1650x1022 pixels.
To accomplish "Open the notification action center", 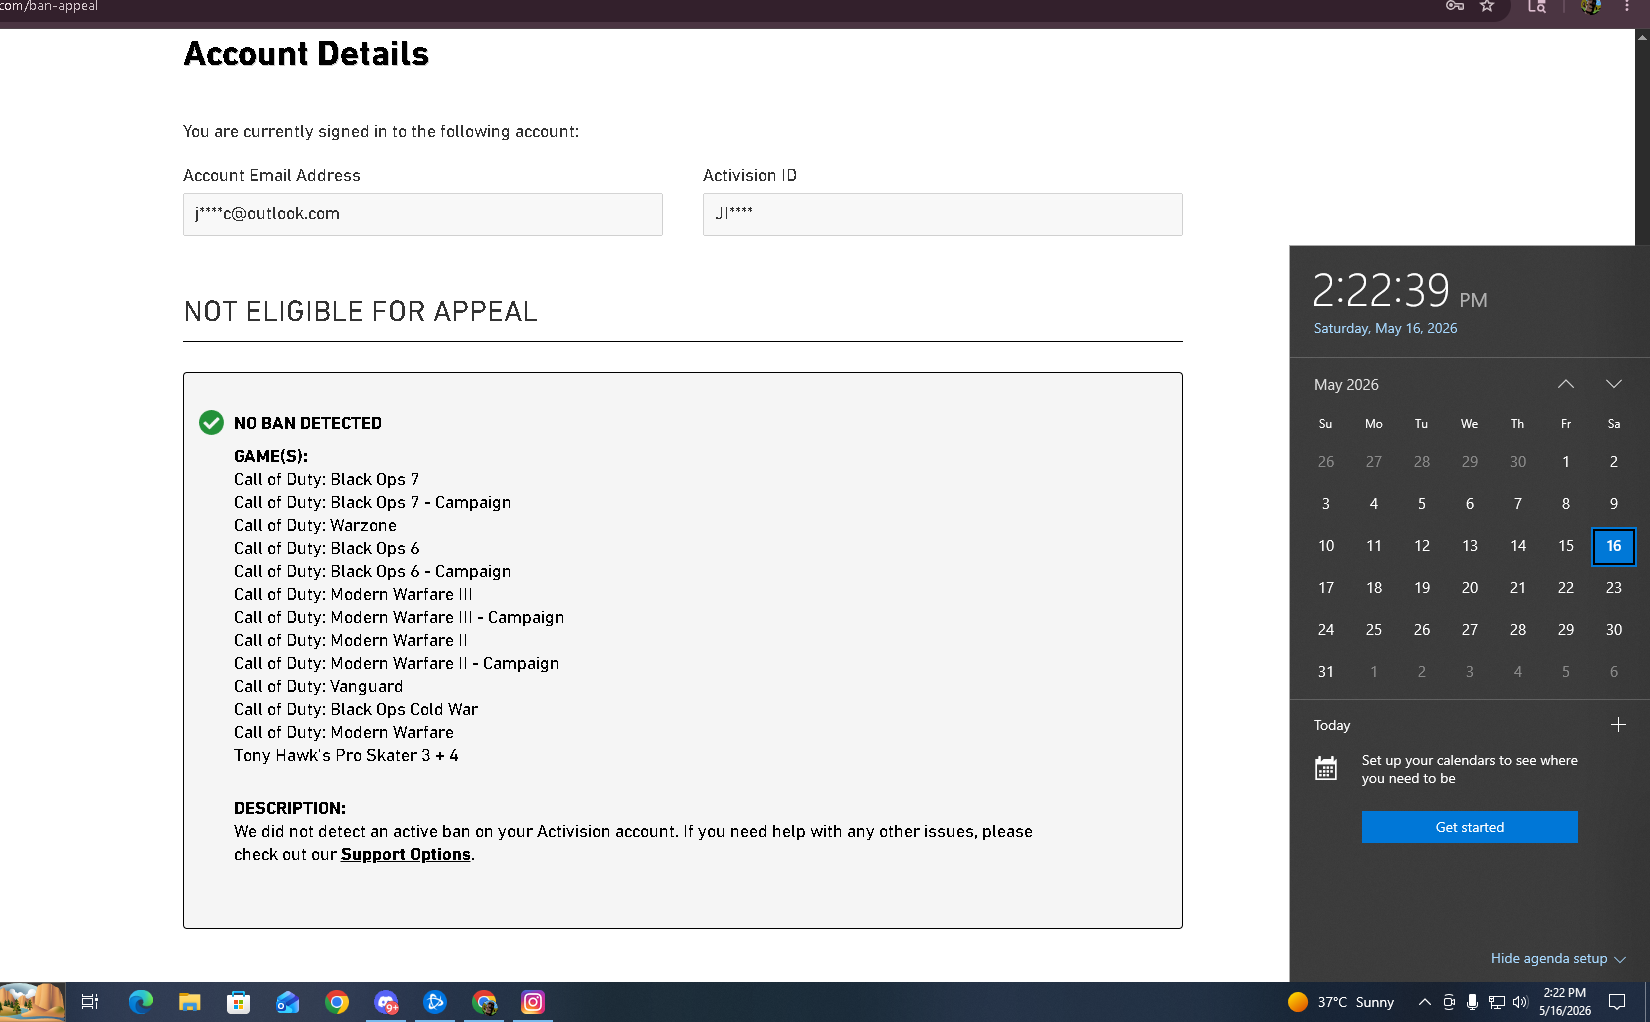I will pyautogui.click(x=1617, y=1002).
